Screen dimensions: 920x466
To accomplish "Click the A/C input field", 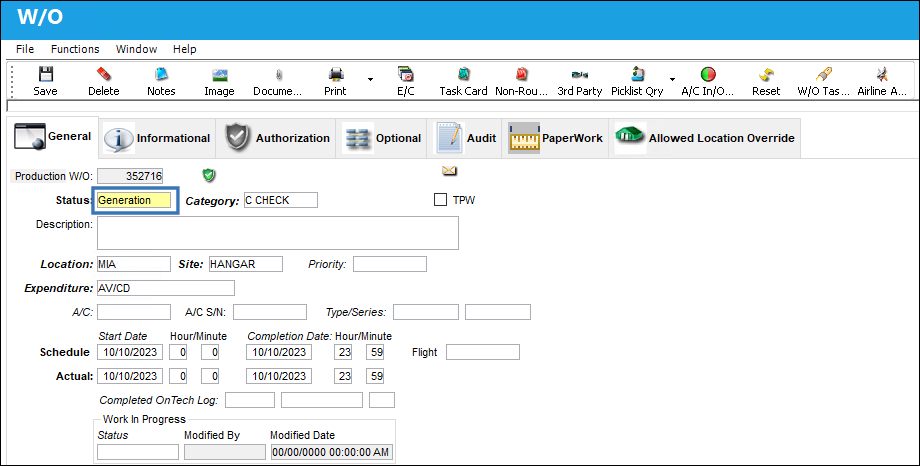I will (x=134, y=312).
